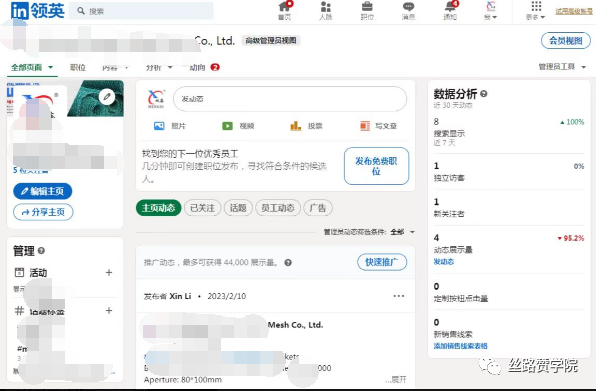This screenshot has height=391, width=596.
Task: Click 发布免费职位 button
Action: 376,166
